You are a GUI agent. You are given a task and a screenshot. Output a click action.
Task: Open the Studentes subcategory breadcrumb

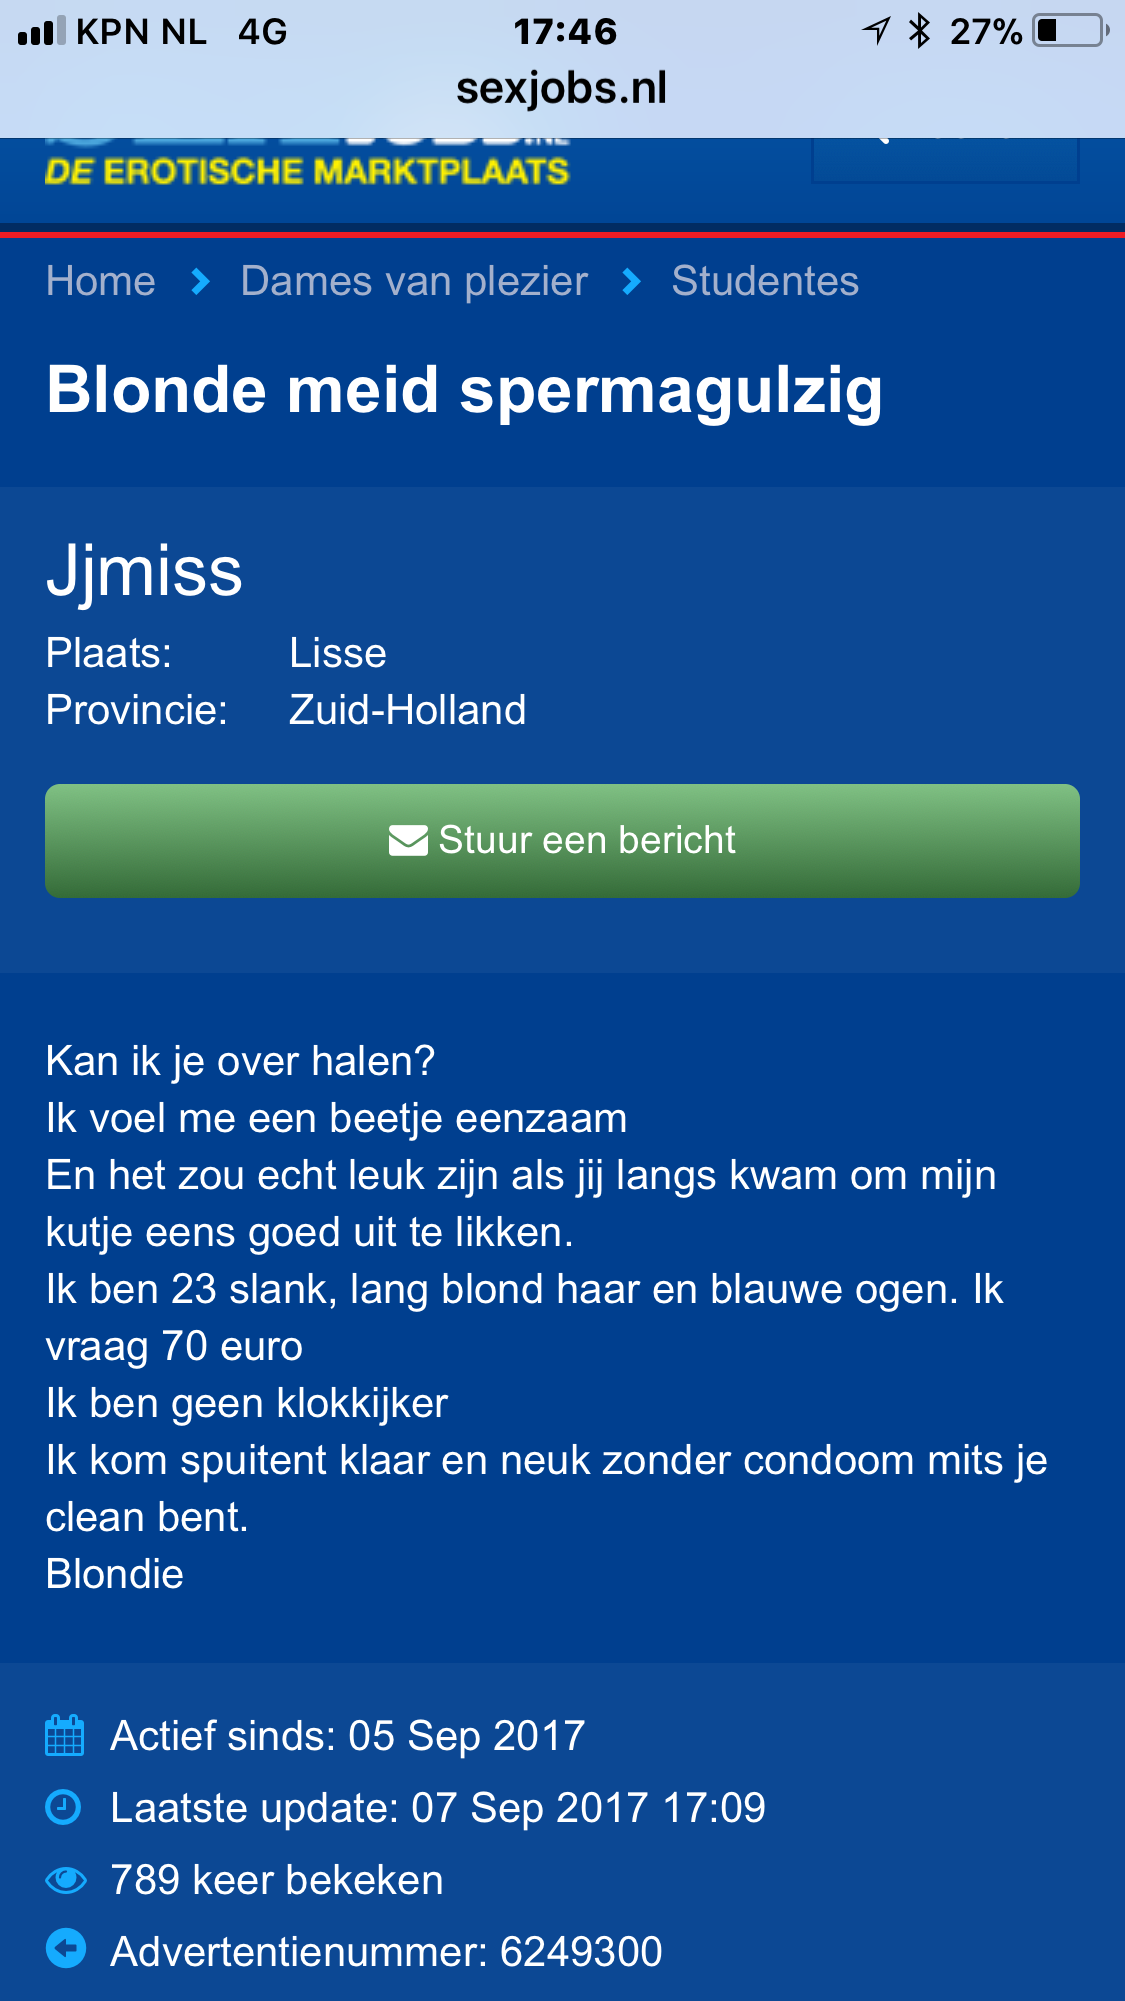pyautogui.click(x=765, y=281)
